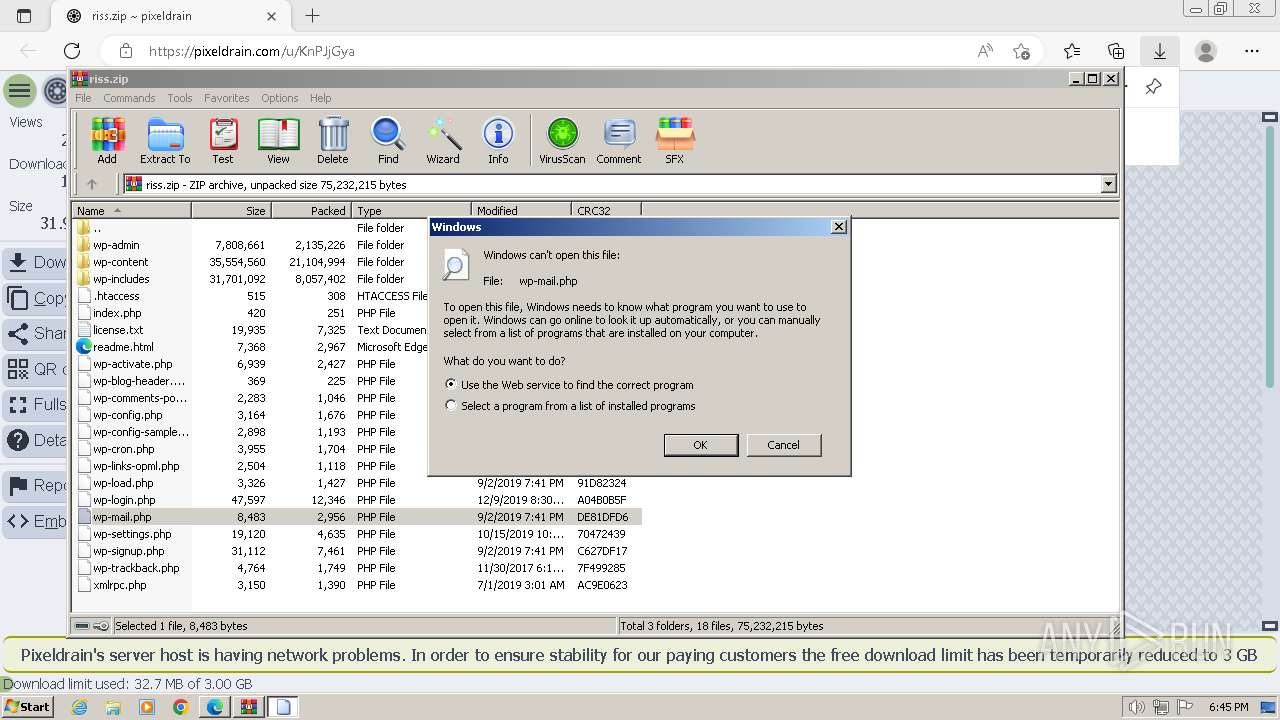This screenshot has height=720, width=1280.
Task: Select the wp-includes folder
Action: coord(121,279)
